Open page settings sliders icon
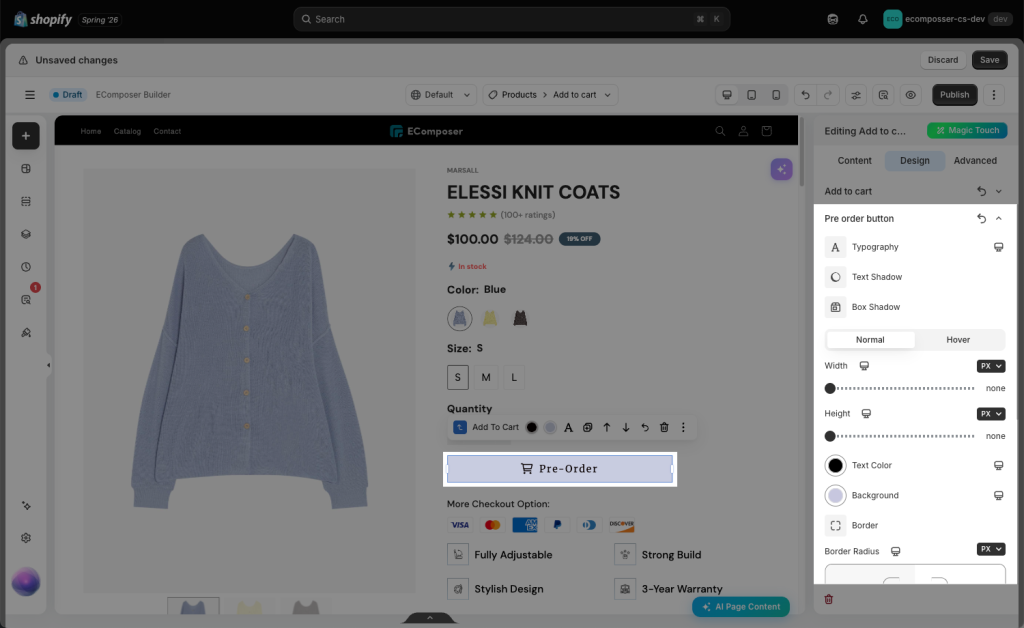Screen dimensions: 1024x628 (x=856, y=95)
